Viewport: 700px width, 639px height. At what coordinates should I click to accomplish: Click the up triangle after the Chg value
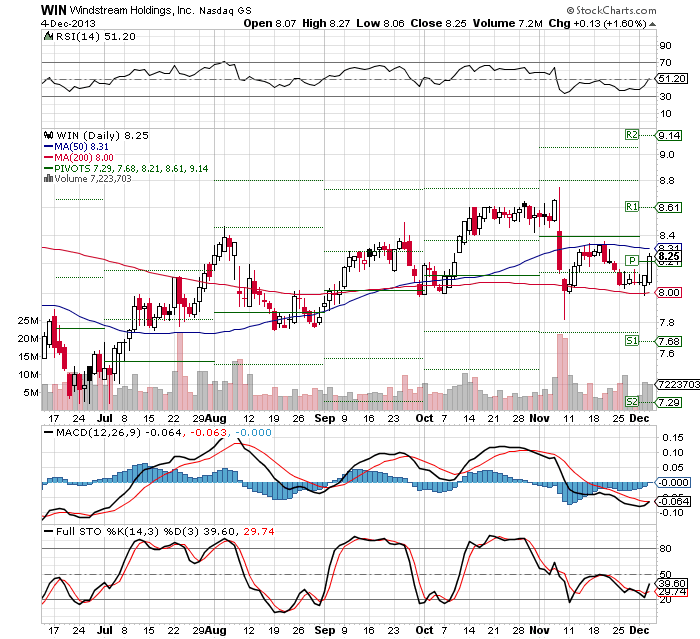pos(652,24)
